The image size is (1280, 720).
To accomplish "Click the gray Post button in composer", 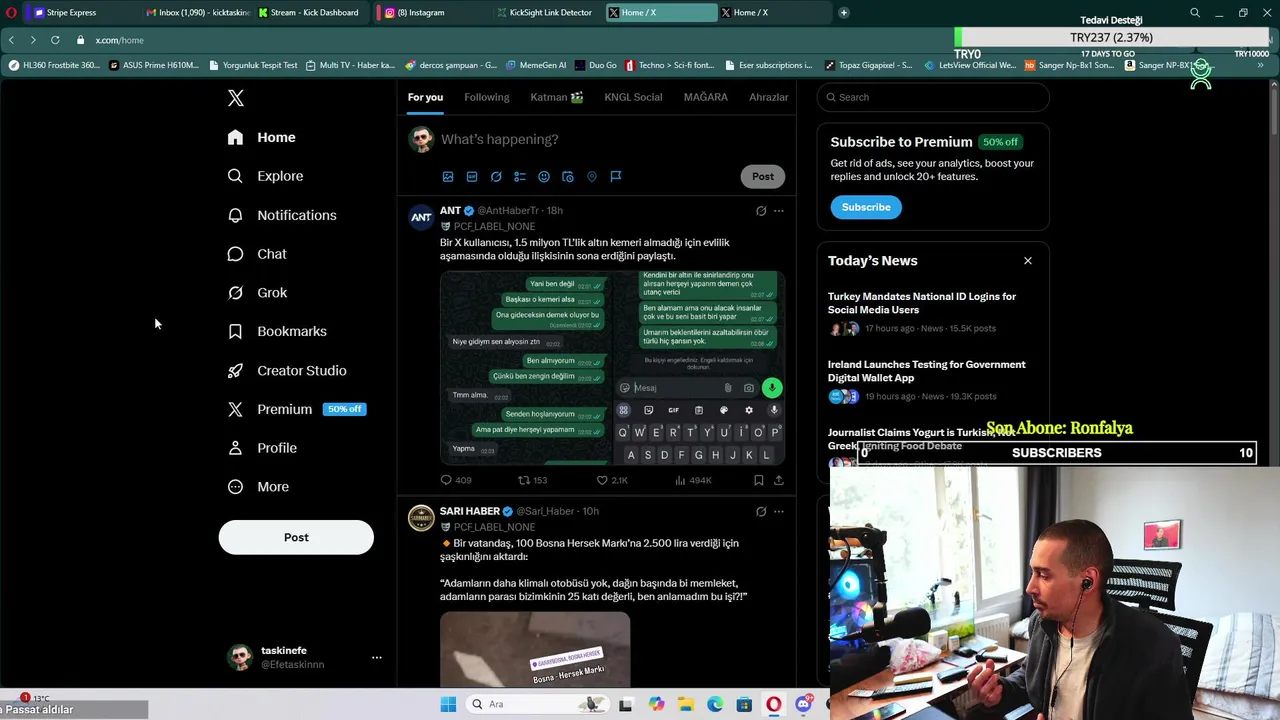I will coord(763,176).
